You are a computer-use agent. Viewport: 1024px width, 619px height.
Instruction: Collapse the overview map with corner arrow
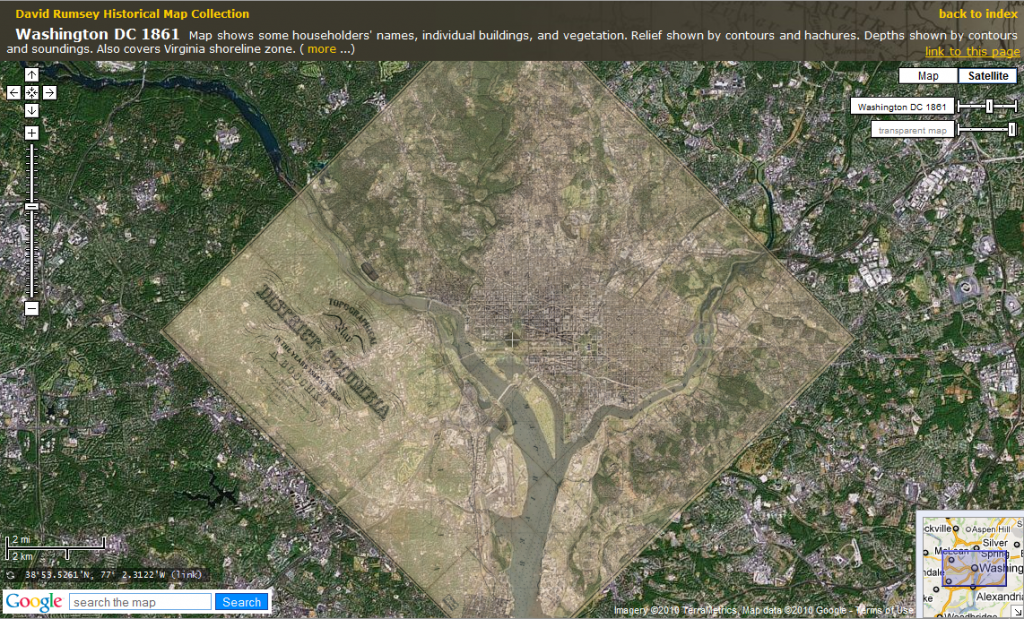pyautogui.click(x=1017, y=612)
